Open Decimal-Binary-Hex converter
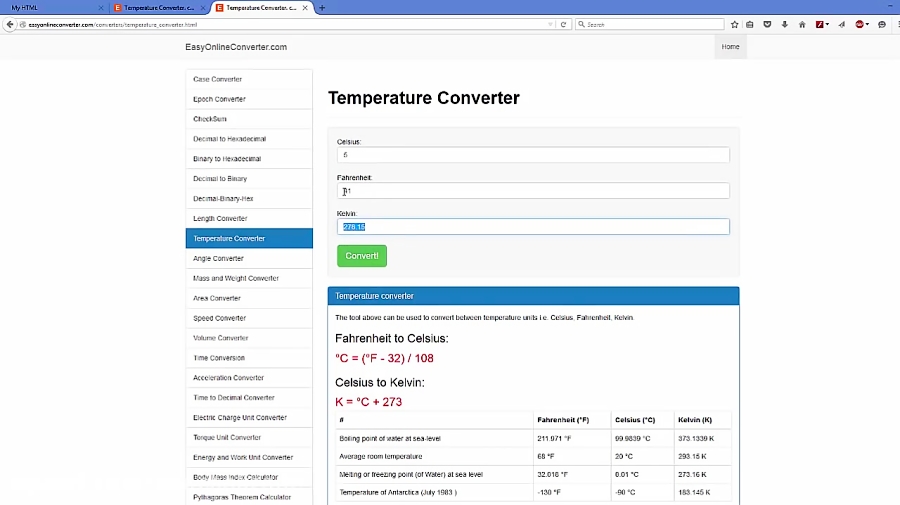 (249, 199)
